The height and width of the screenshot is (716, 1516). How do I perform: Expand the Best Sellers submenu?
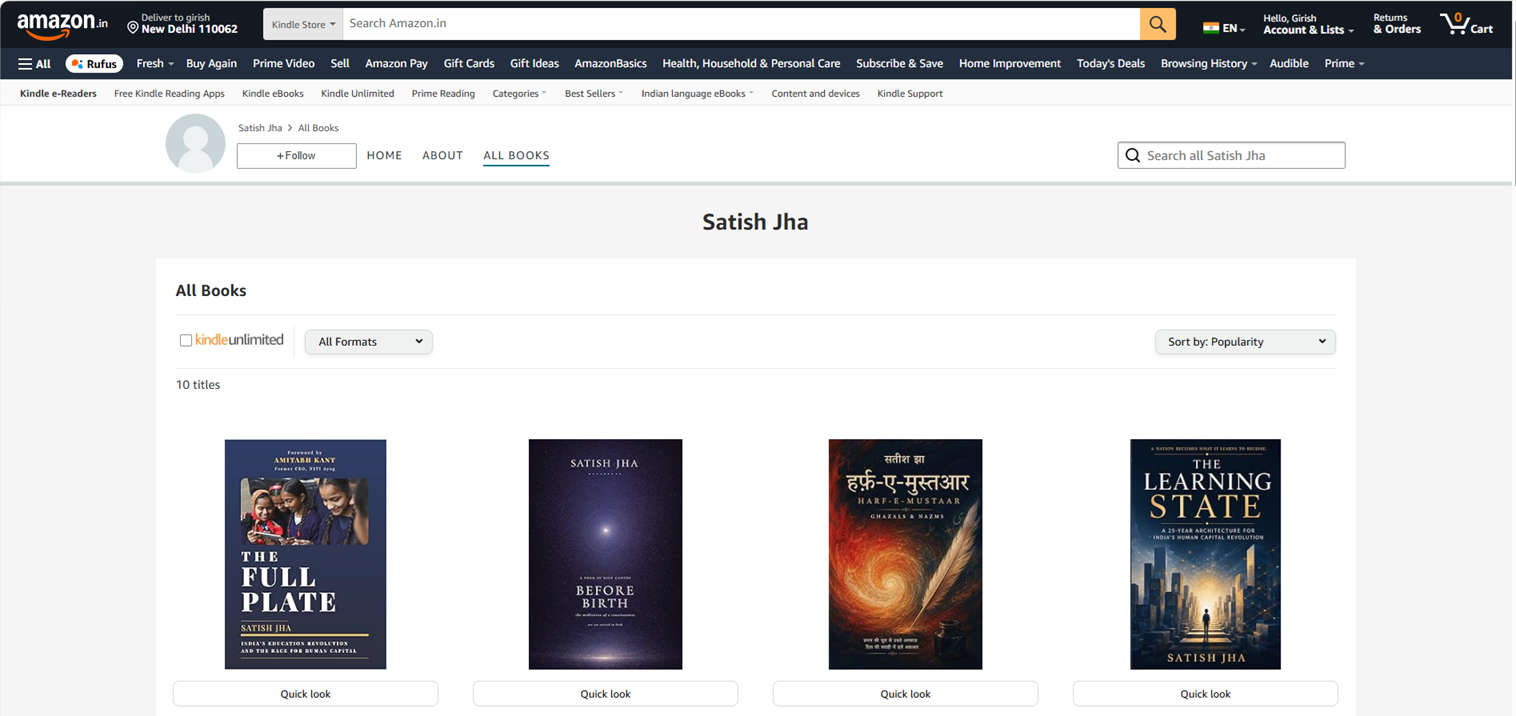tap(594, 93)
